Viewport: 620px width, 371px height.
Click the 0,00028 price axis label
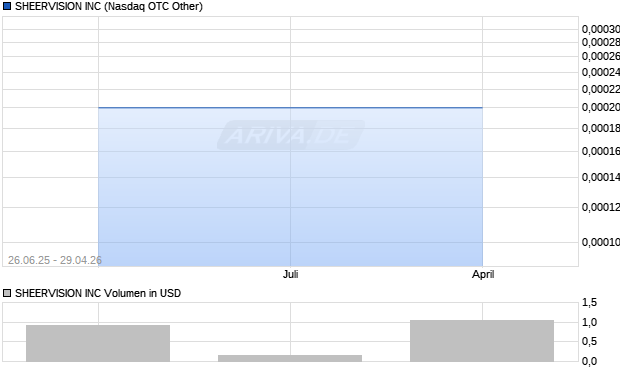[x=601, y=42]
